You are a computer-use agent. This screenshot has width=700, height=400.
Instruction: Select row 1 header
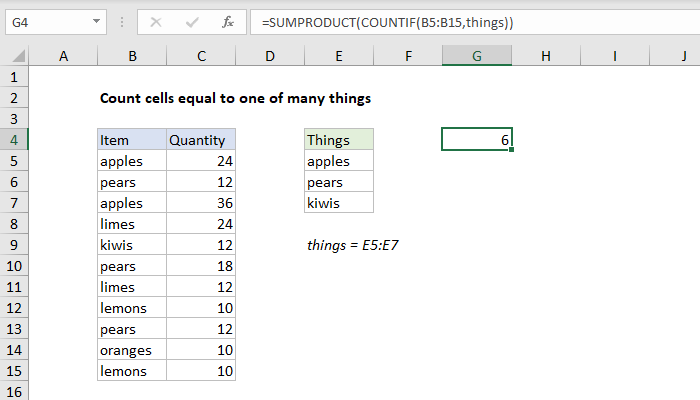14,77
